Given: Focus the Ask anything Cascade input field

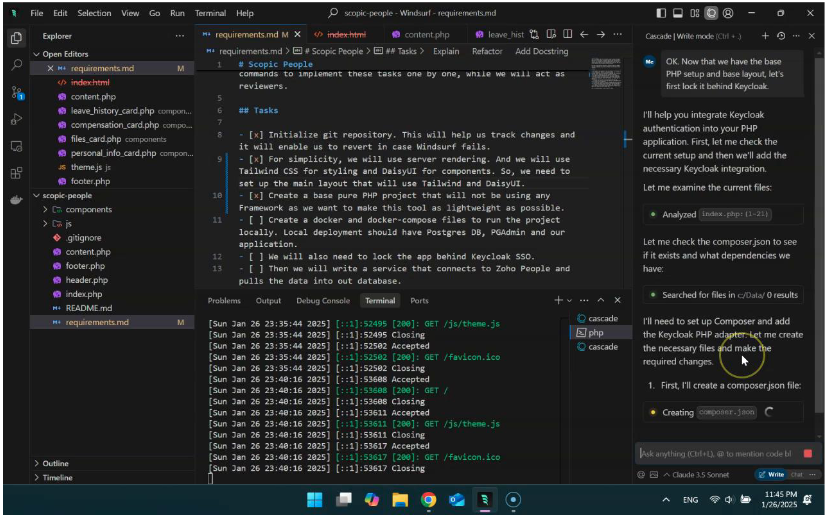Looking at the screenshot, I should pos(717,454).
